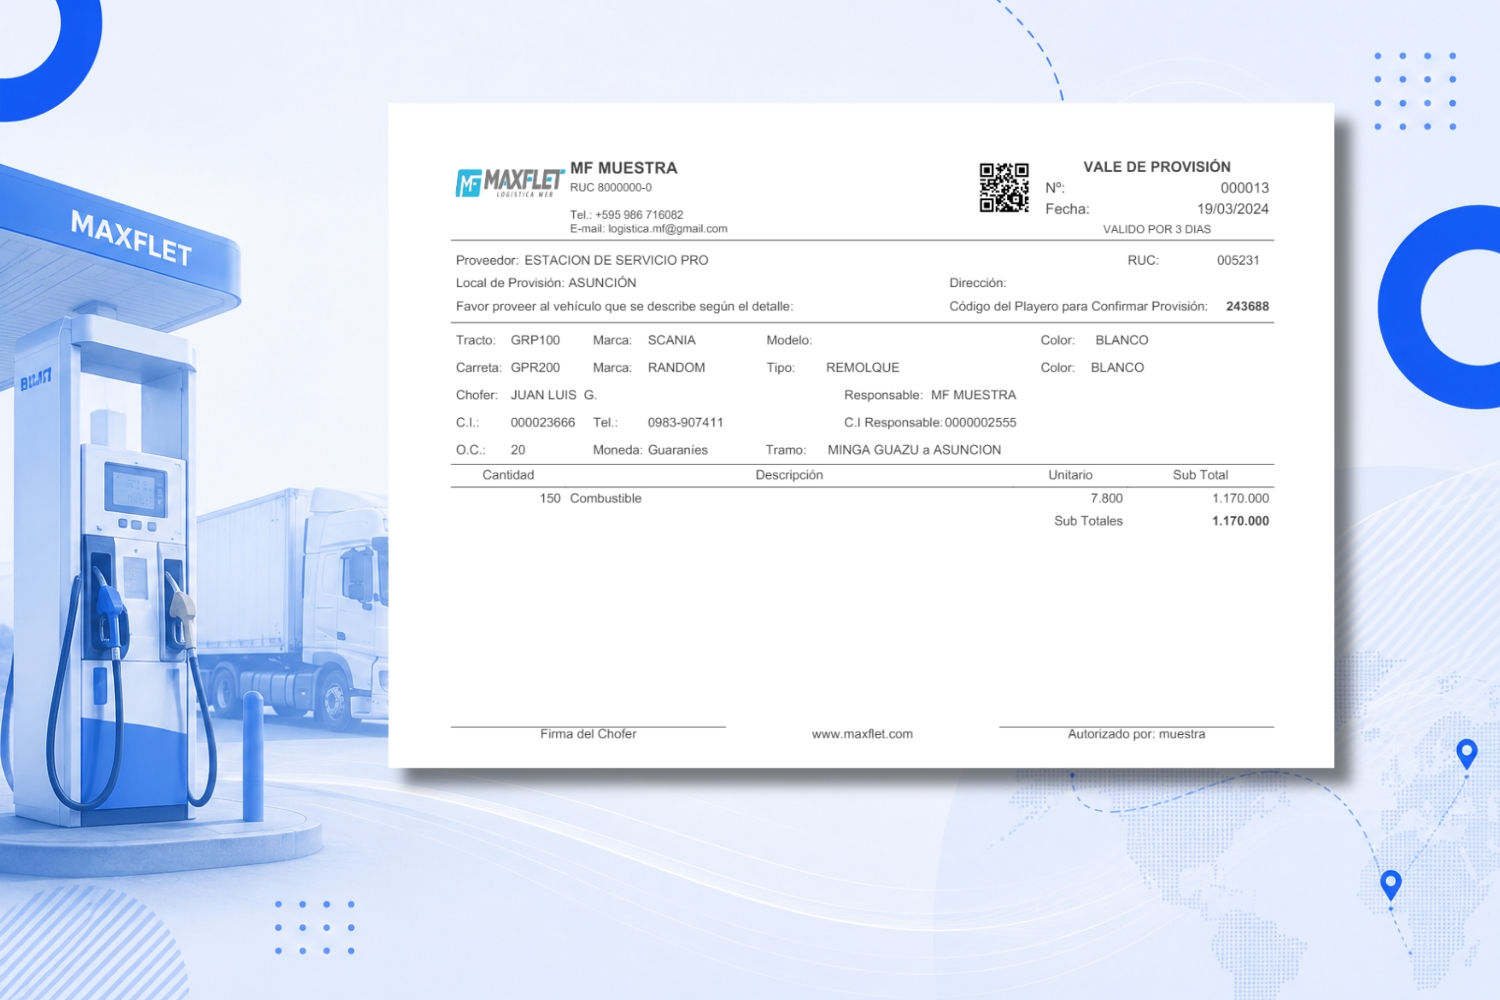This screenshot has height=1000, width=1500.
Task: Click Carreta color BLANCO
Action: pos(1117,368)
